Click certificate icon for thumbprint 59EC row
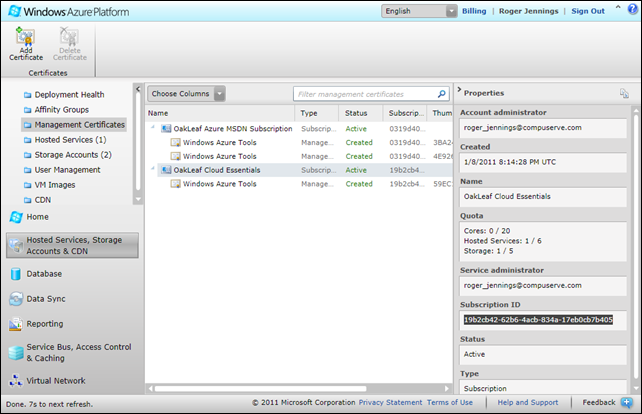The width and height of the screenshot is (642, 414). 176,184
